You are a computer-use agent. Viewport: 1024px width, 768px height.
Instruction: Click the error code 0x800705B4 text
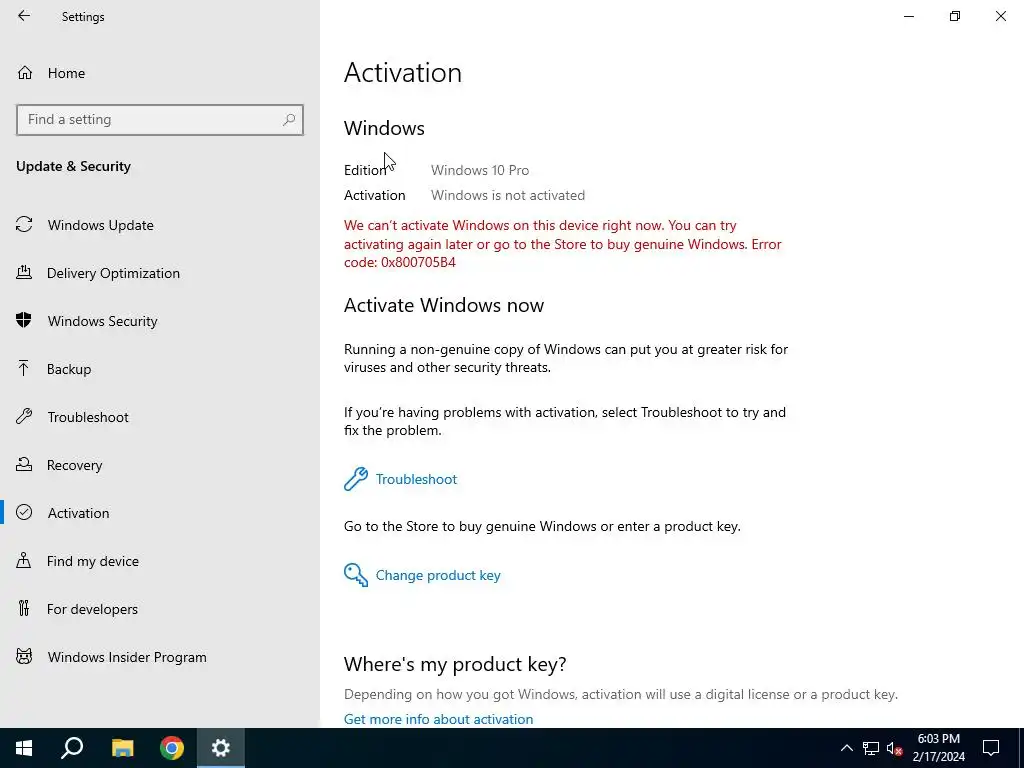tap(418, 262)
